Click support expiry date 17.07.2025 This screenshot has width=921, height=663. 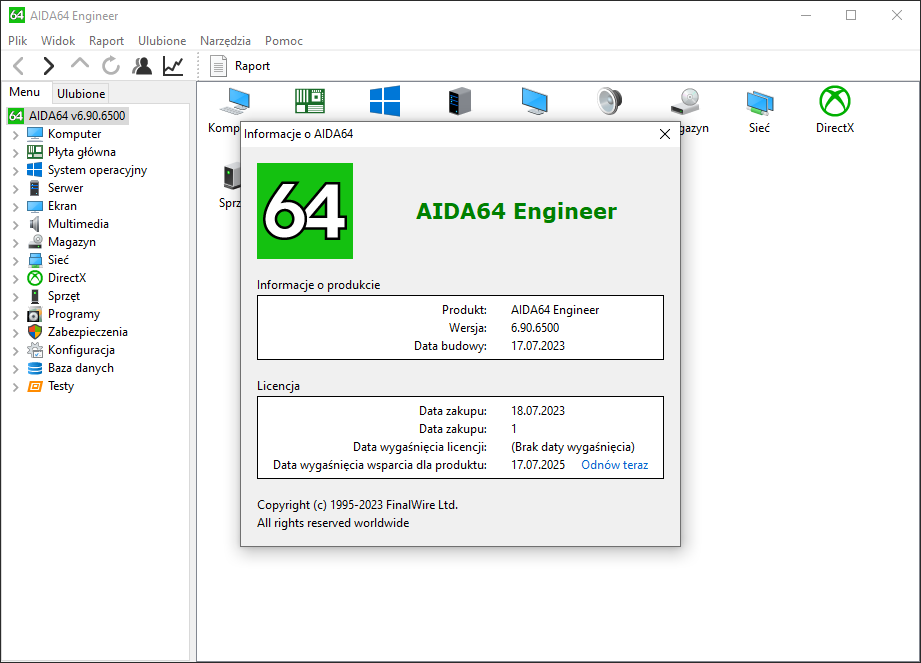538,465
